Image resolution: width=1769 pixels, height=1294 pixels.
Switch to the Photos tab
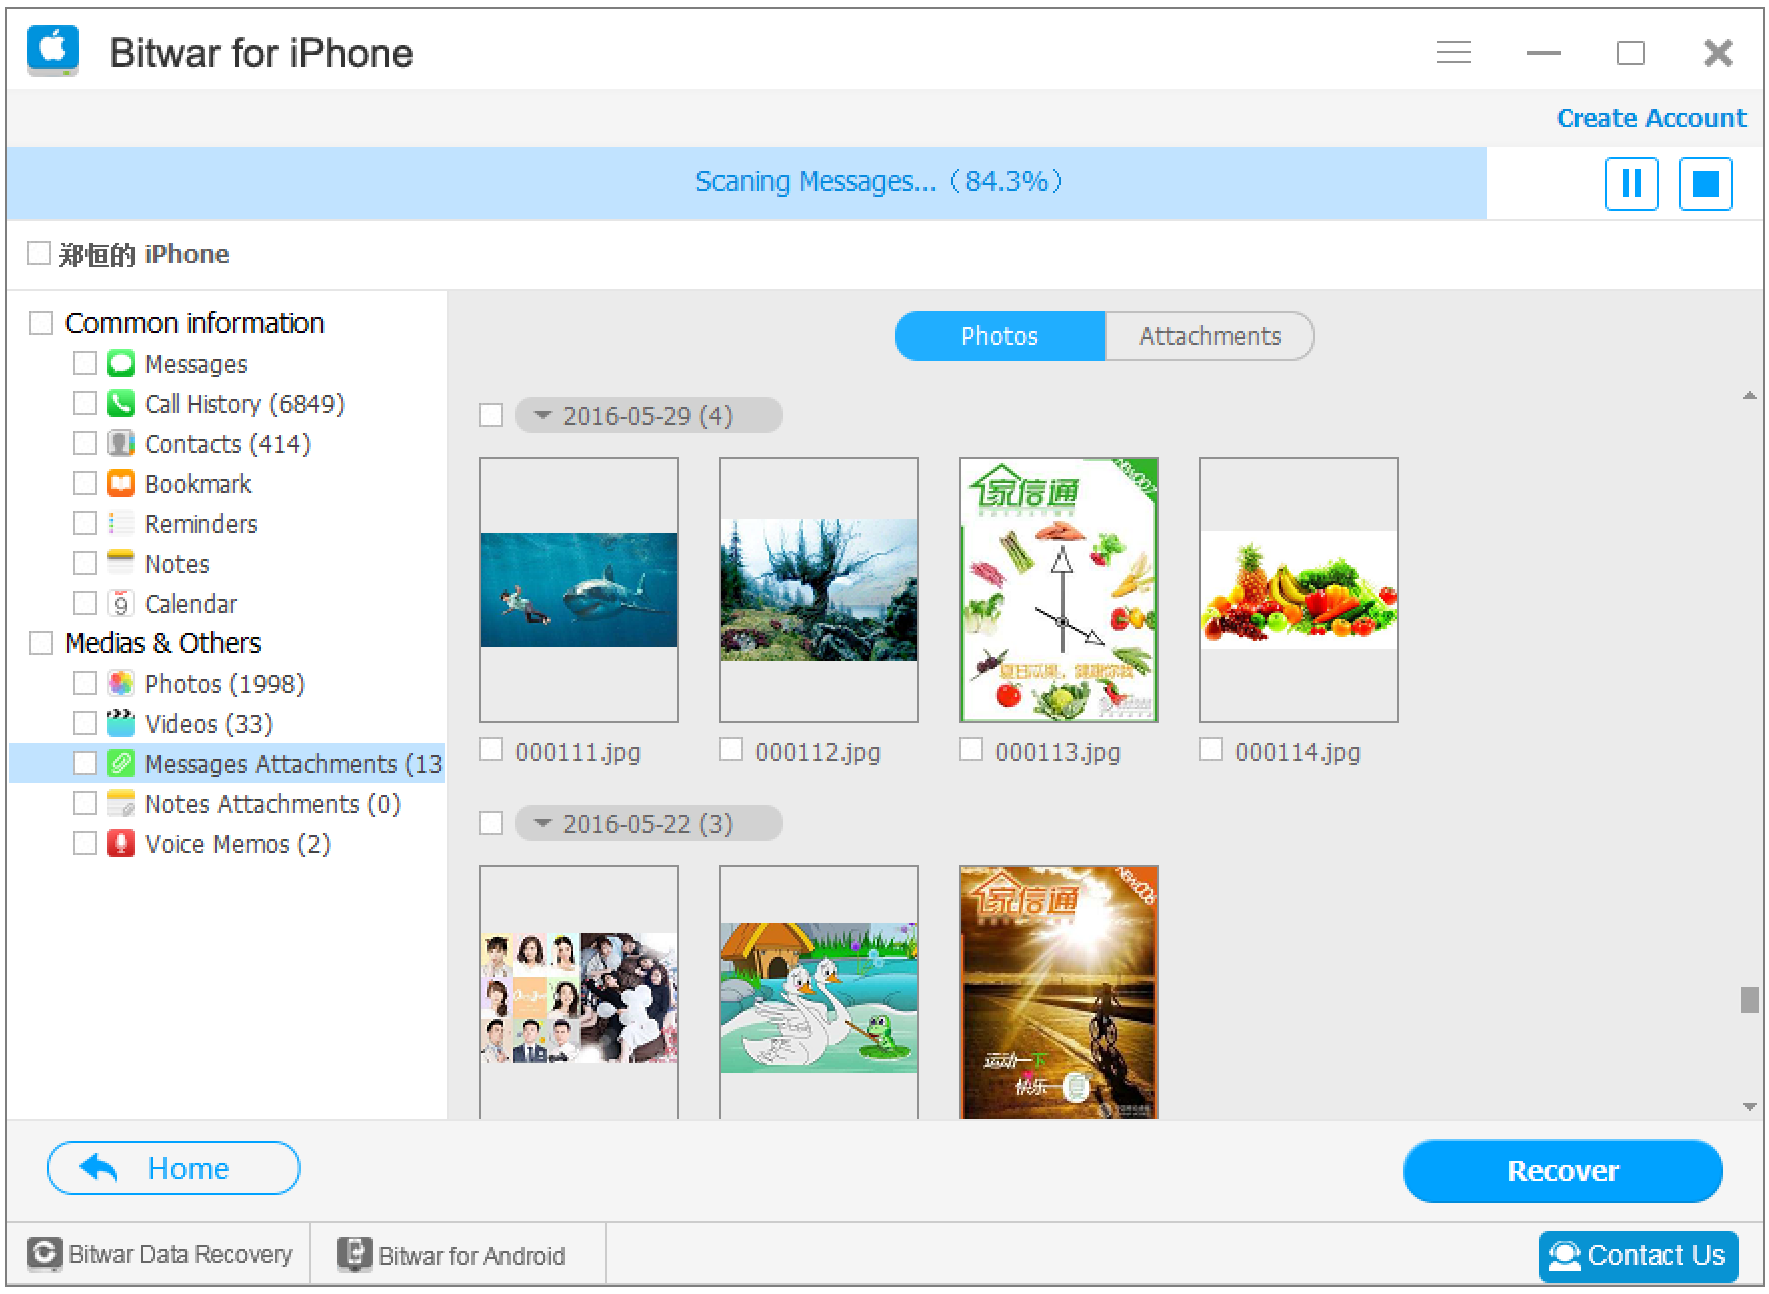(x=999, y=336)
